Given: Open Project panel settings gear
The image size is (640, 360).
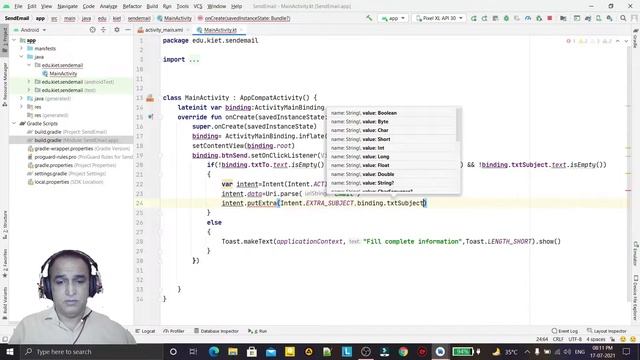Looking at the screenshot, I should click(117, 30).
